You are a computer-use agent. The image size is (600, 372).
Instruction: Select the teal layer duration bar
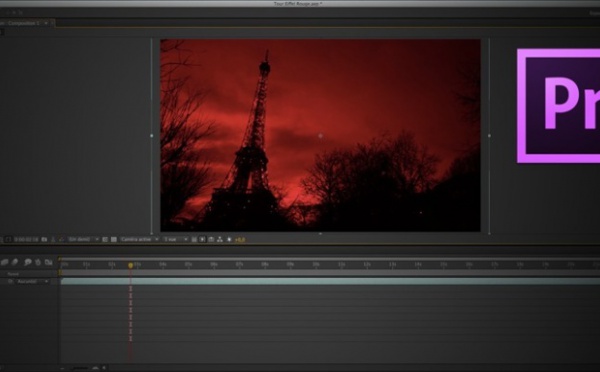point(330,281)
